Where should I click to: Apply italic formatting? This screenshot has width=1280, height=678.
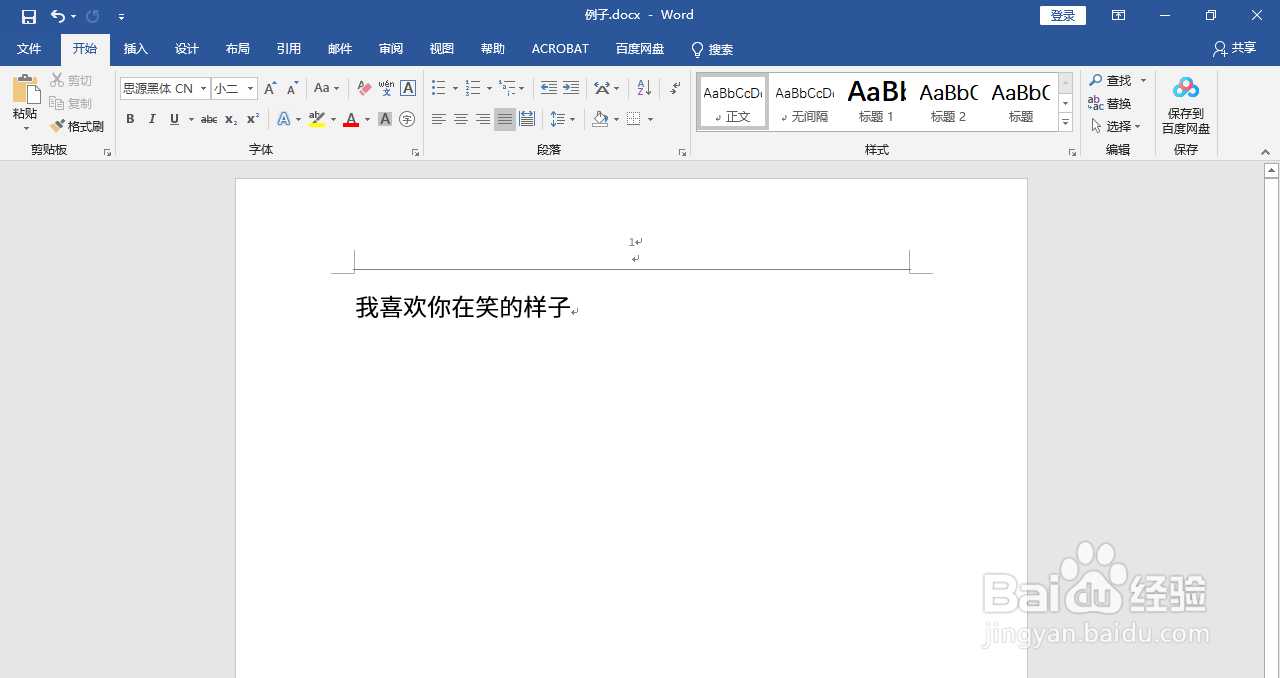tap(152, 119)
